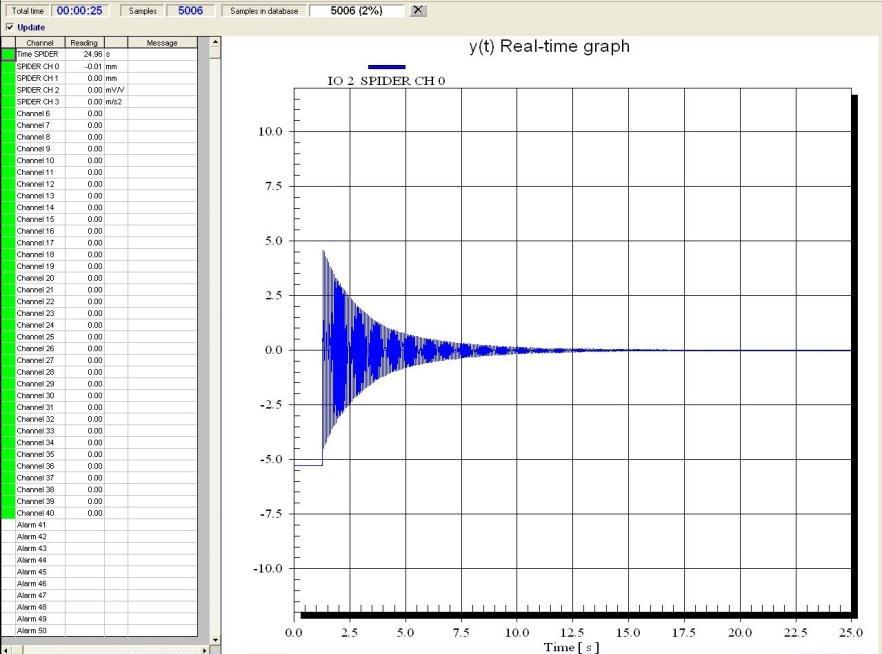Click the 10.0 y-axis tick label
This screenshot has width=882, height=654.
point(270,132)
